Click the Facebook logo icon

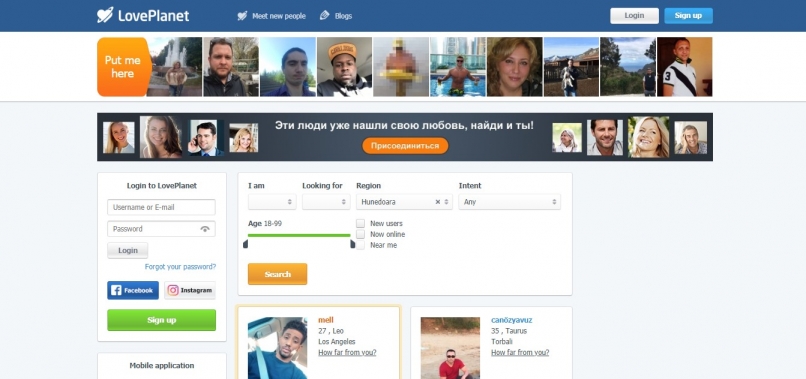(116, 290)
